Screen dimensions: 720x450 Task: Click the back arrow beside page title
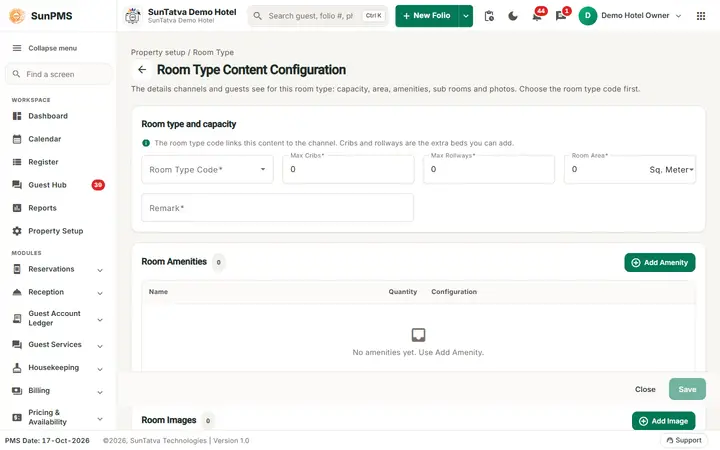pos(142,70)
